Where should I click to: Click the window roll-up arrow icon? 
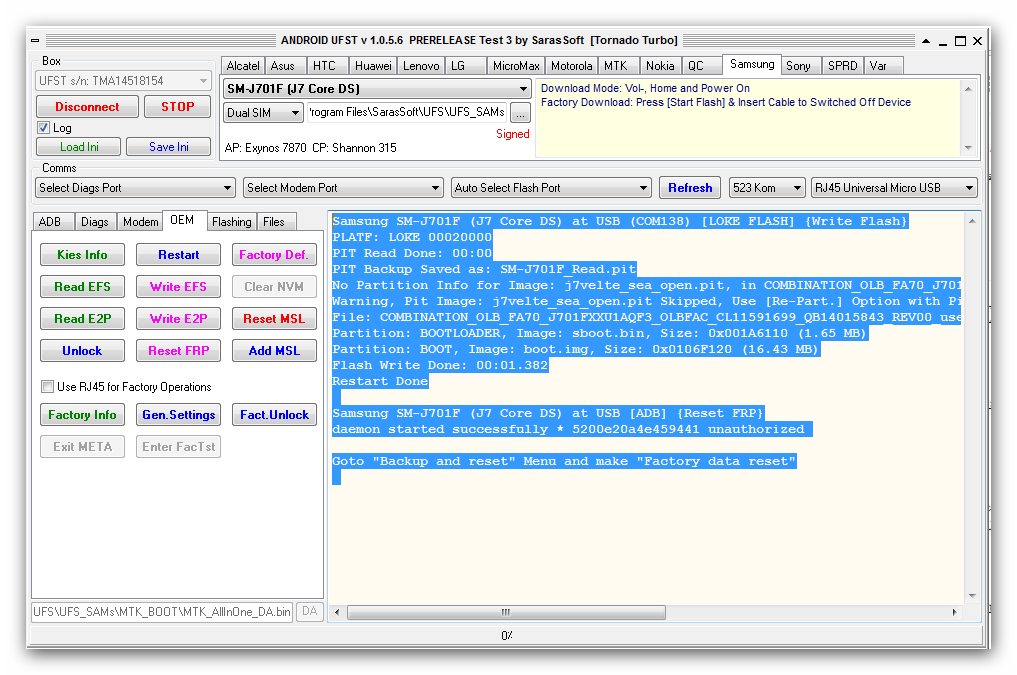point(926,41)
